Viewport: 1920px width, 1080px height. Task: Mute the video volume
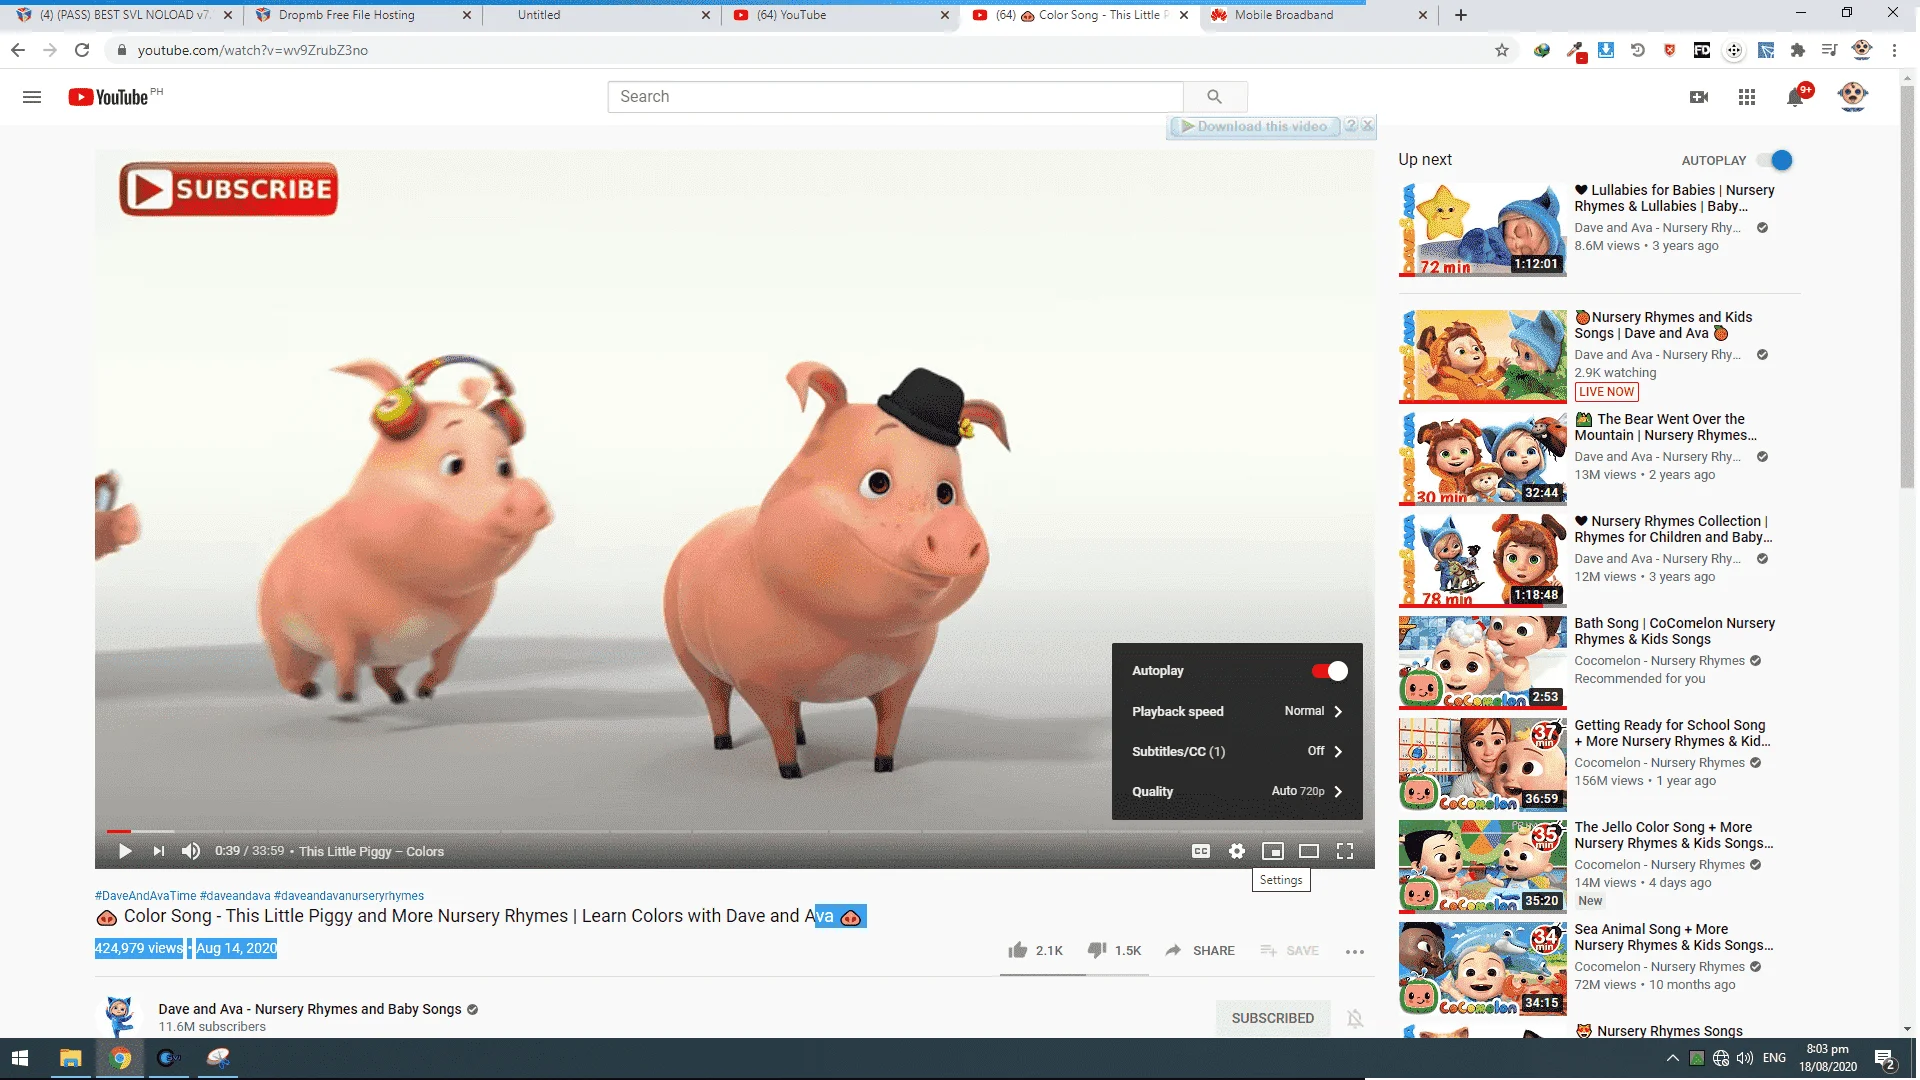[191, 851]
